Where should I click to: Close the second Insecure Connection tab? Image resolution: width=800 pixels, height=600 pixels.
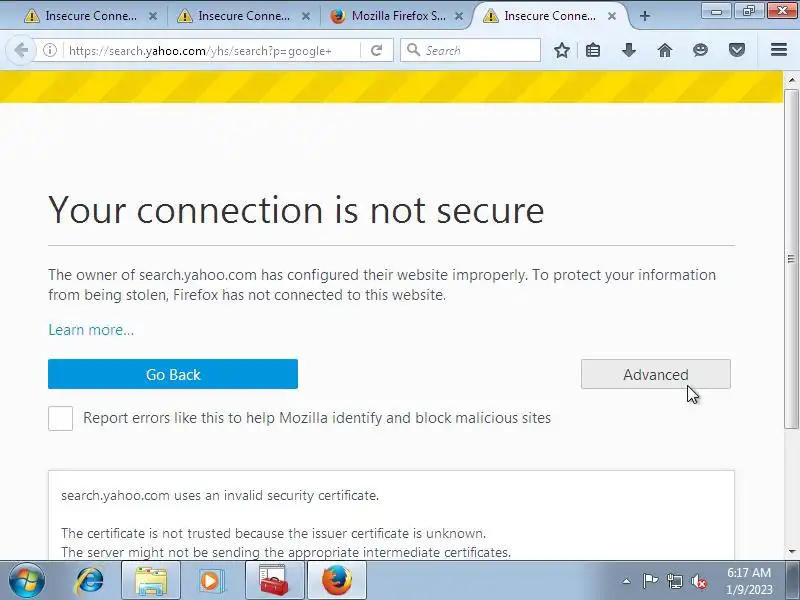point(306,16)
